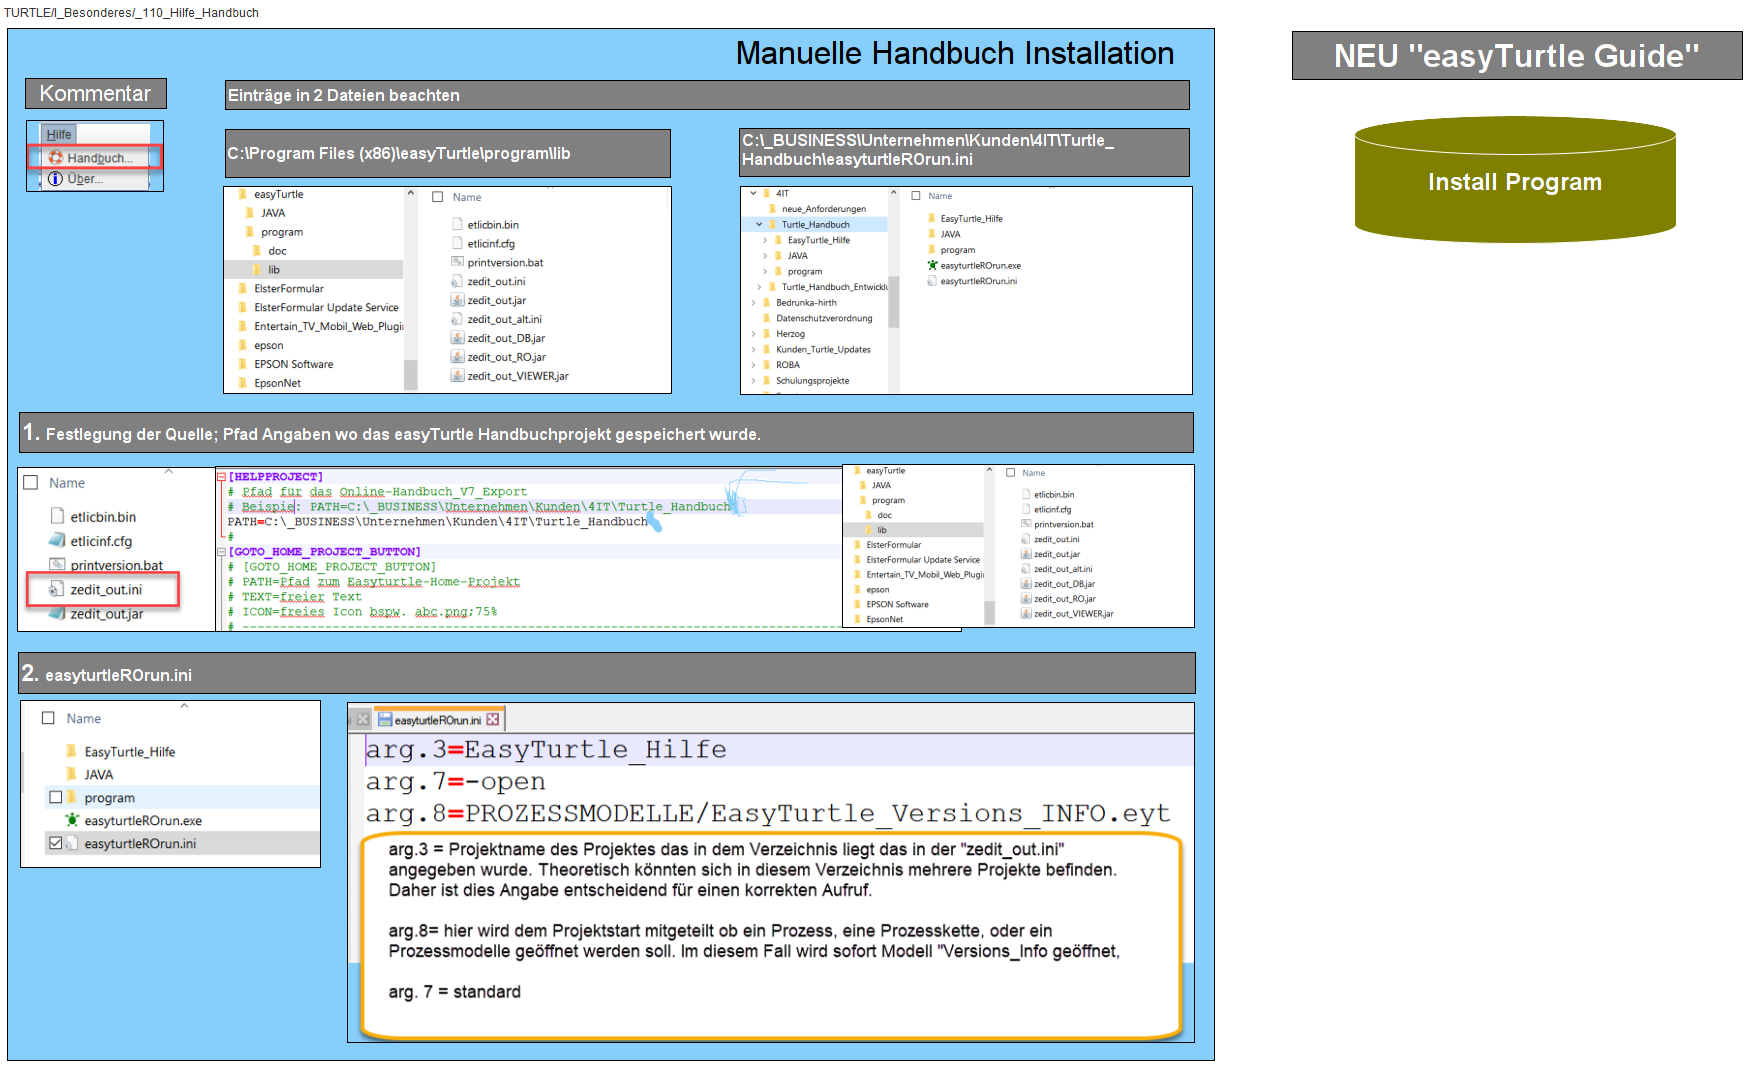Close the grey inactive editor tab
The width and height of the screenshot is (1750, 1069).
pyautogui.click(x=362, y=720)
